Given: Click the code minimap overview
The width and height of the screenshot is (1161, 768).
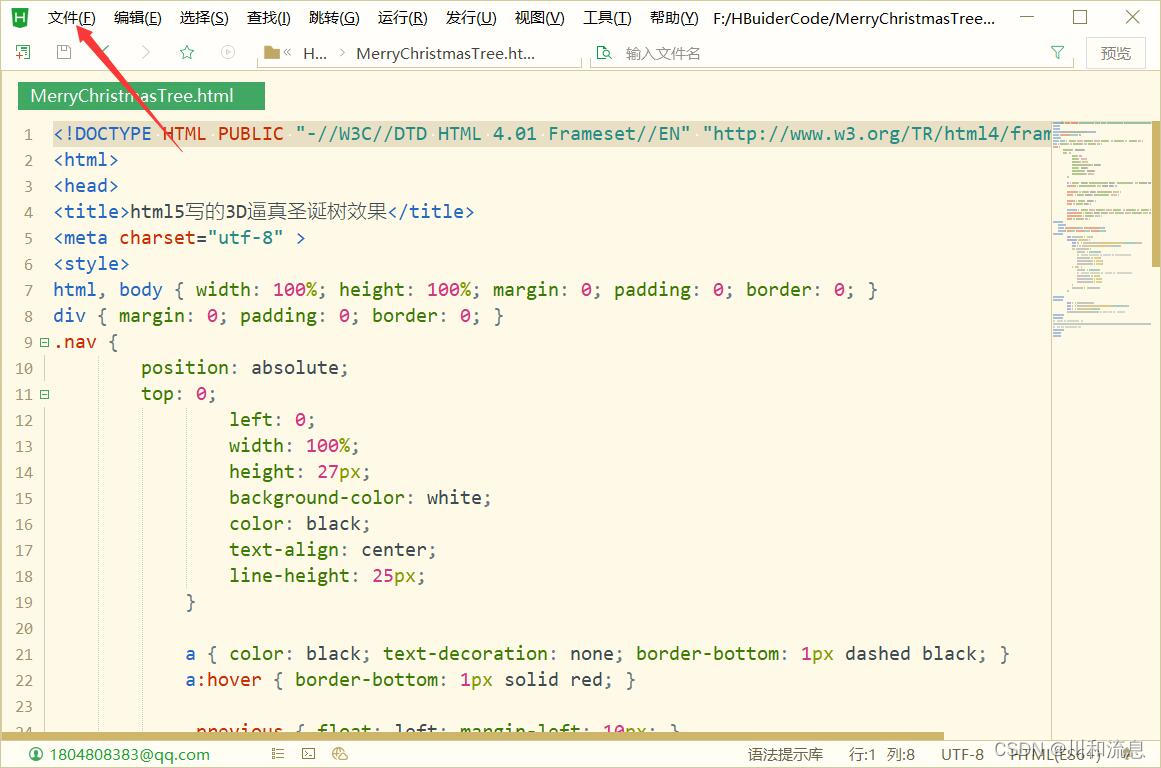Looking at the screenshot, I should 1101,230.
